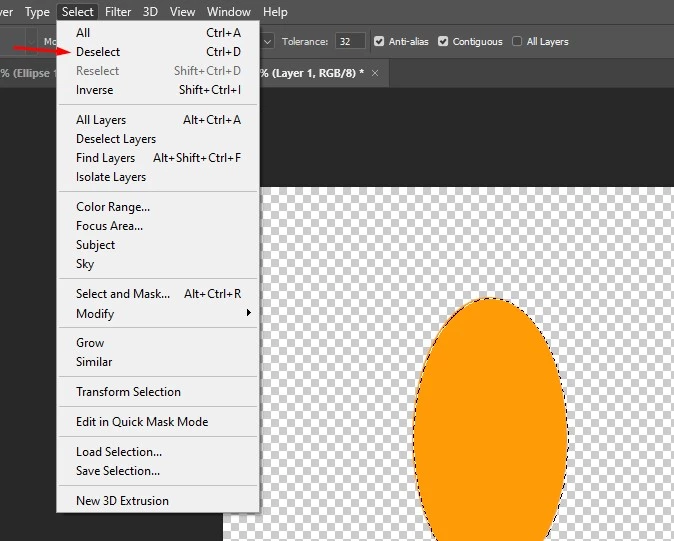Click the Tolerance value field
674x541 pixels.
(x=350, y=41)
